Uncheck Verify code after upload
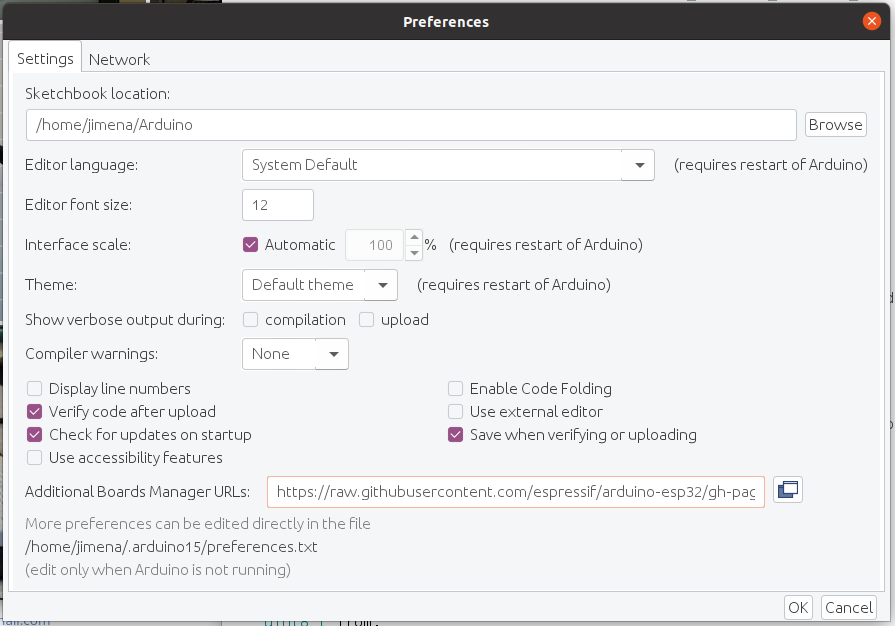 click(34, 411)
